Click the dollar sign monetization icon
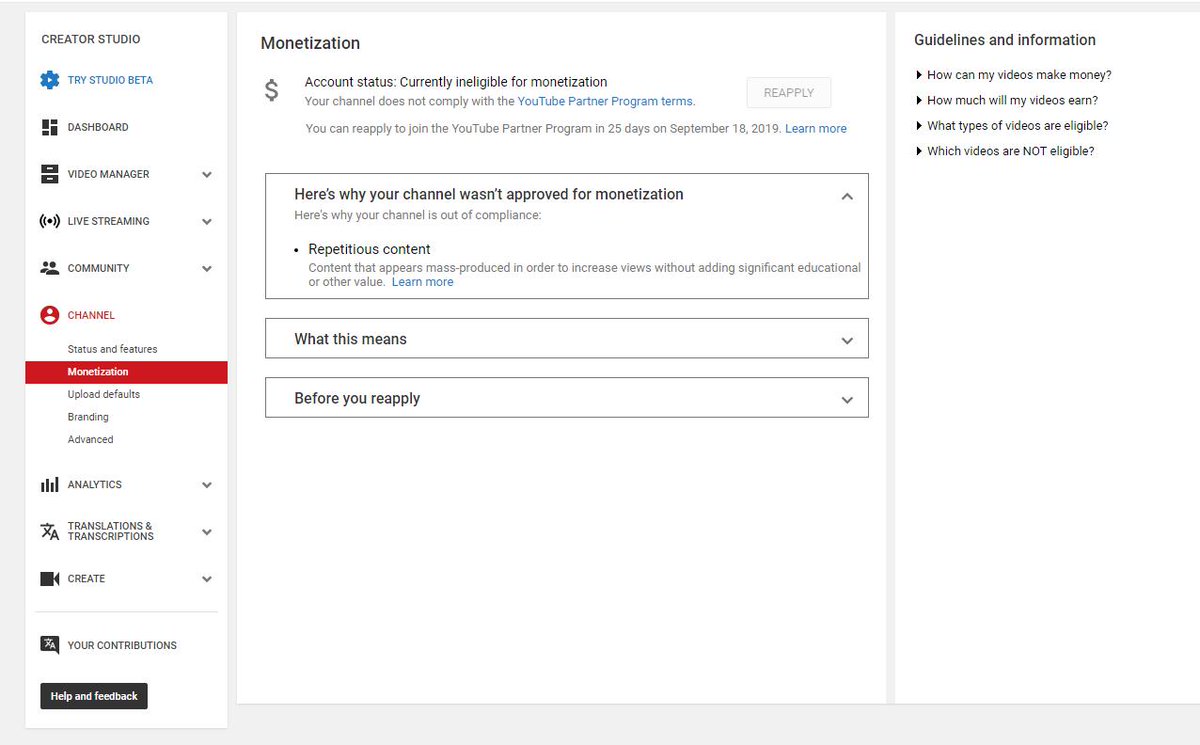The height and width of the screenshot is (745, 1200). (x=272, y=91)
